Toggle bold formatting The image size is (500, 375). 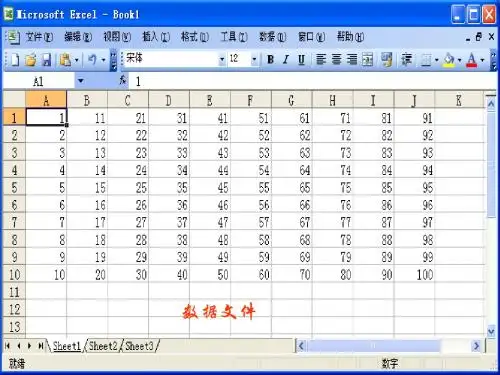coord(271,60)
